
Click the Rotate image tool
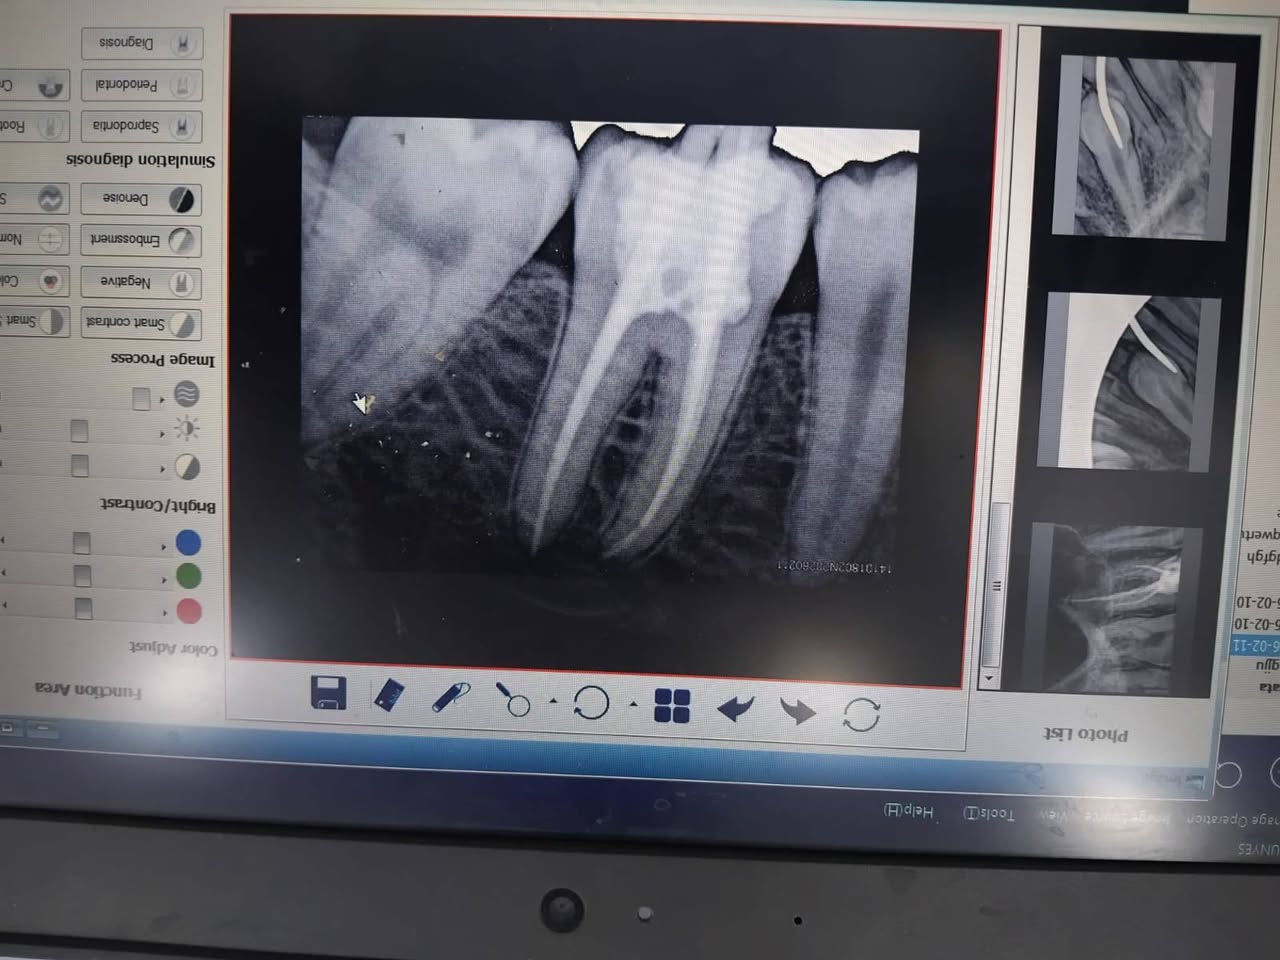(x=591, y=703)
